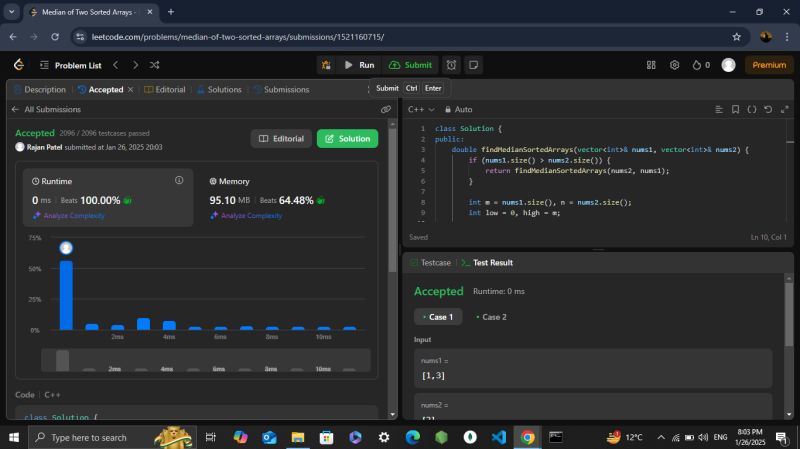The height and width of the screenshot is (449, 800).
Task: Reset code to default icon
Action: coord(768,109)
